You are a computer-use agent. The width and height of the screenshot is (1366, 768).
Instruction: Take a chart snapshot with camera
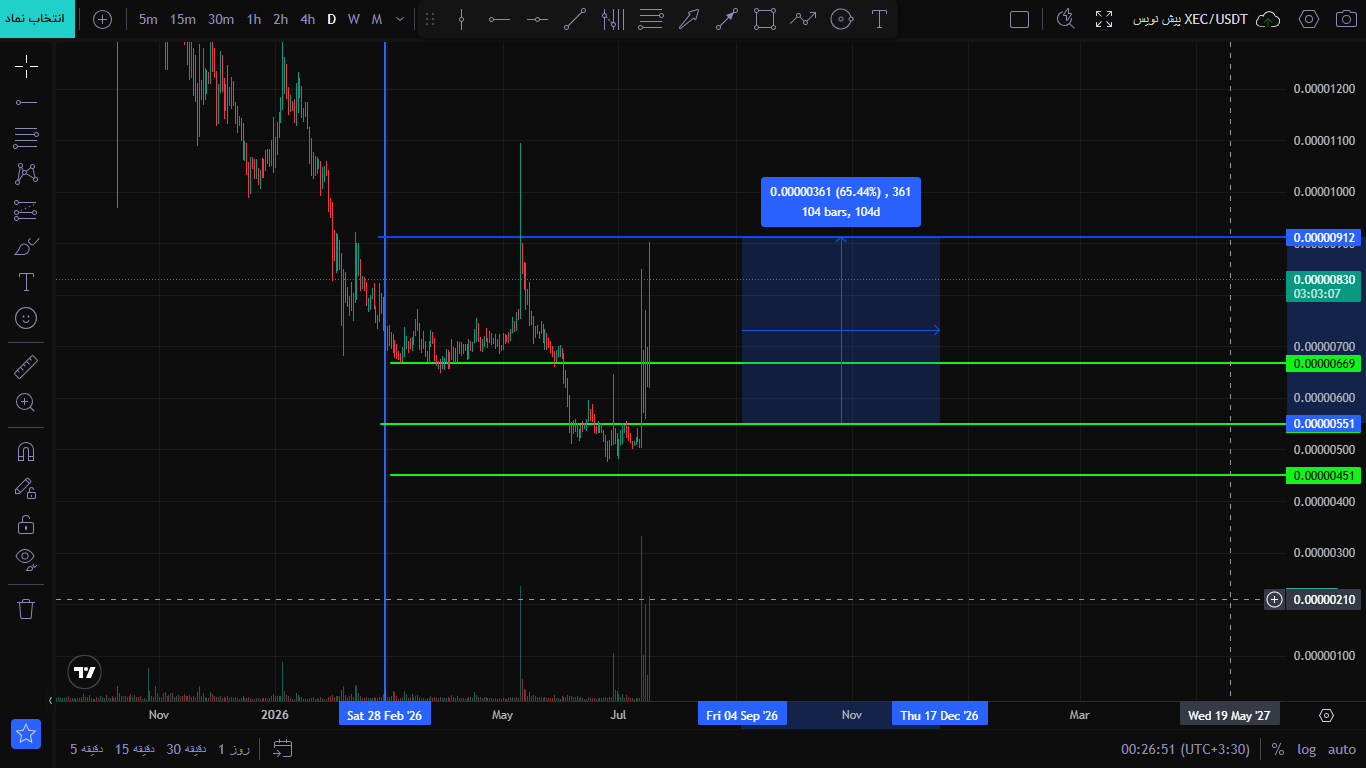[x=1346, y=19]
